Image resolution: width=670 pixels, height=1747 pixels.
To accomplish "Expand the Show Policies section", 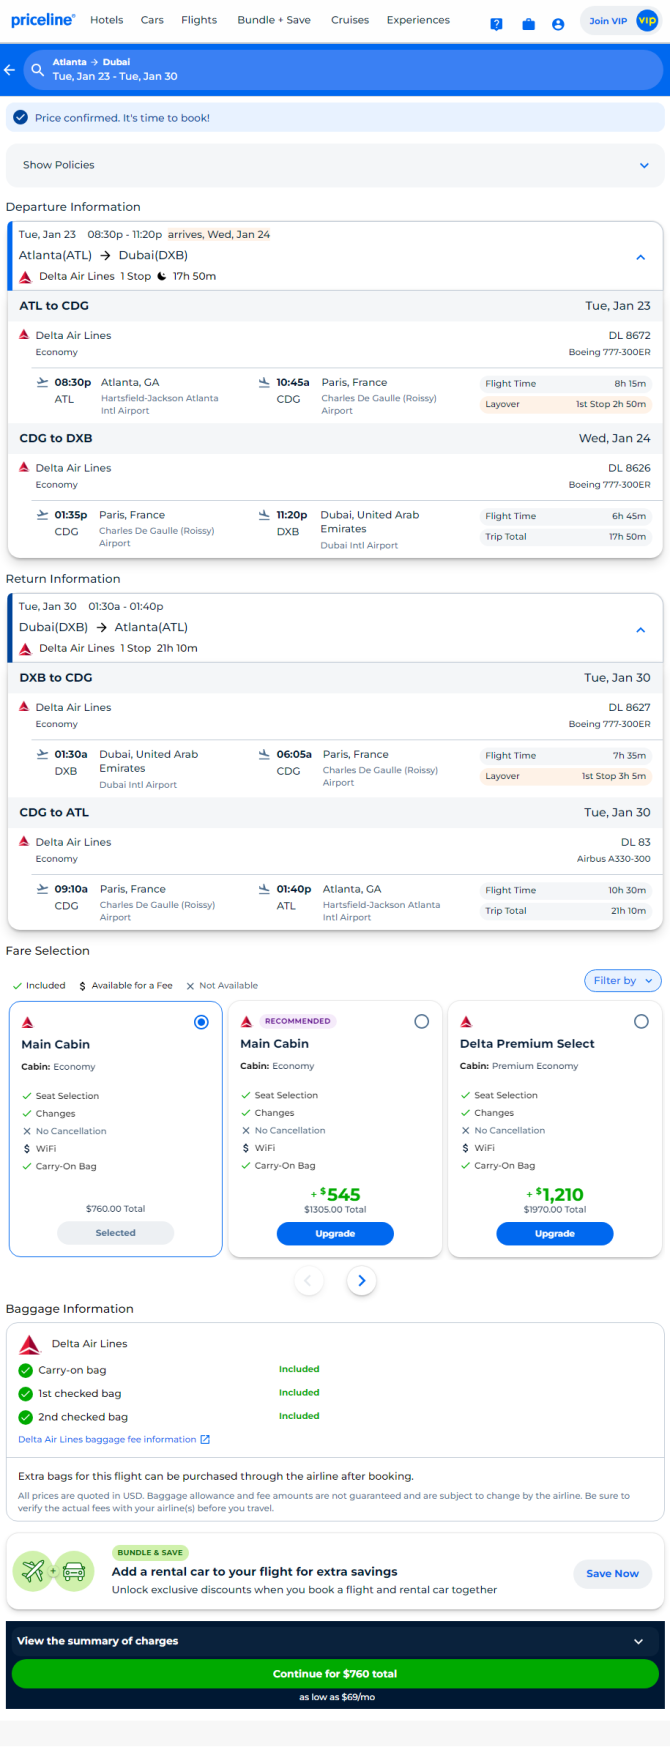I will coord(335,165).
